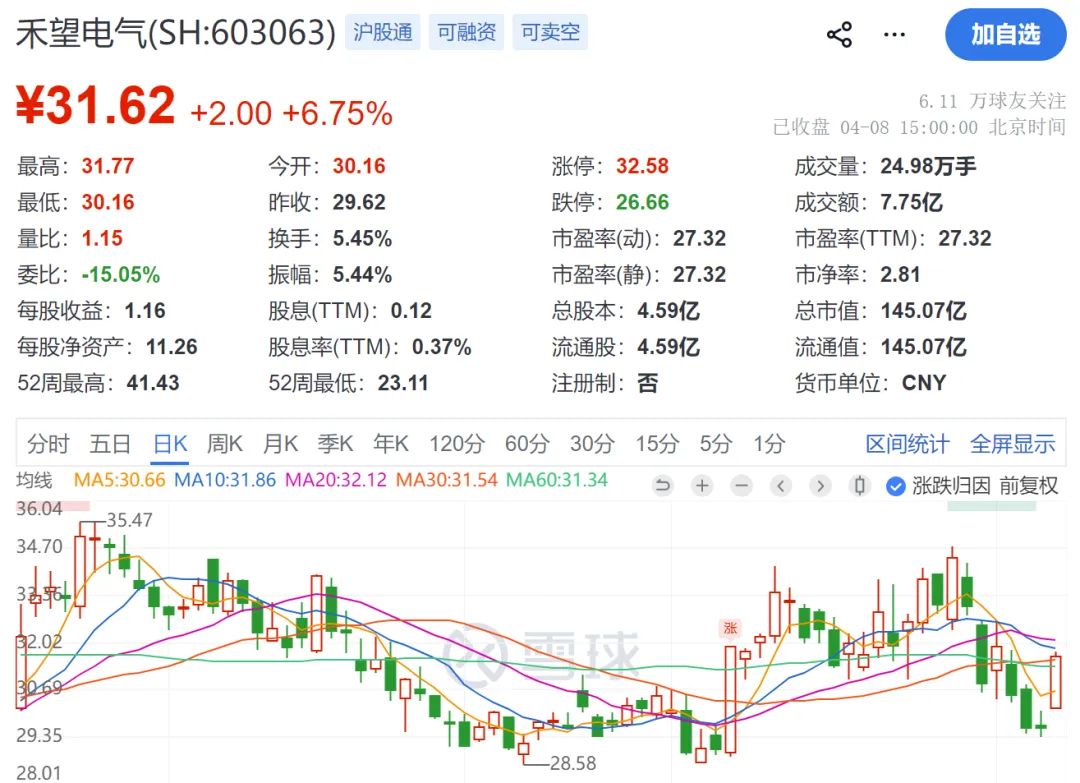Switch to the 30分 chart tab
The width and height of the screenshot is (1080, 783).
coord(592,444)
